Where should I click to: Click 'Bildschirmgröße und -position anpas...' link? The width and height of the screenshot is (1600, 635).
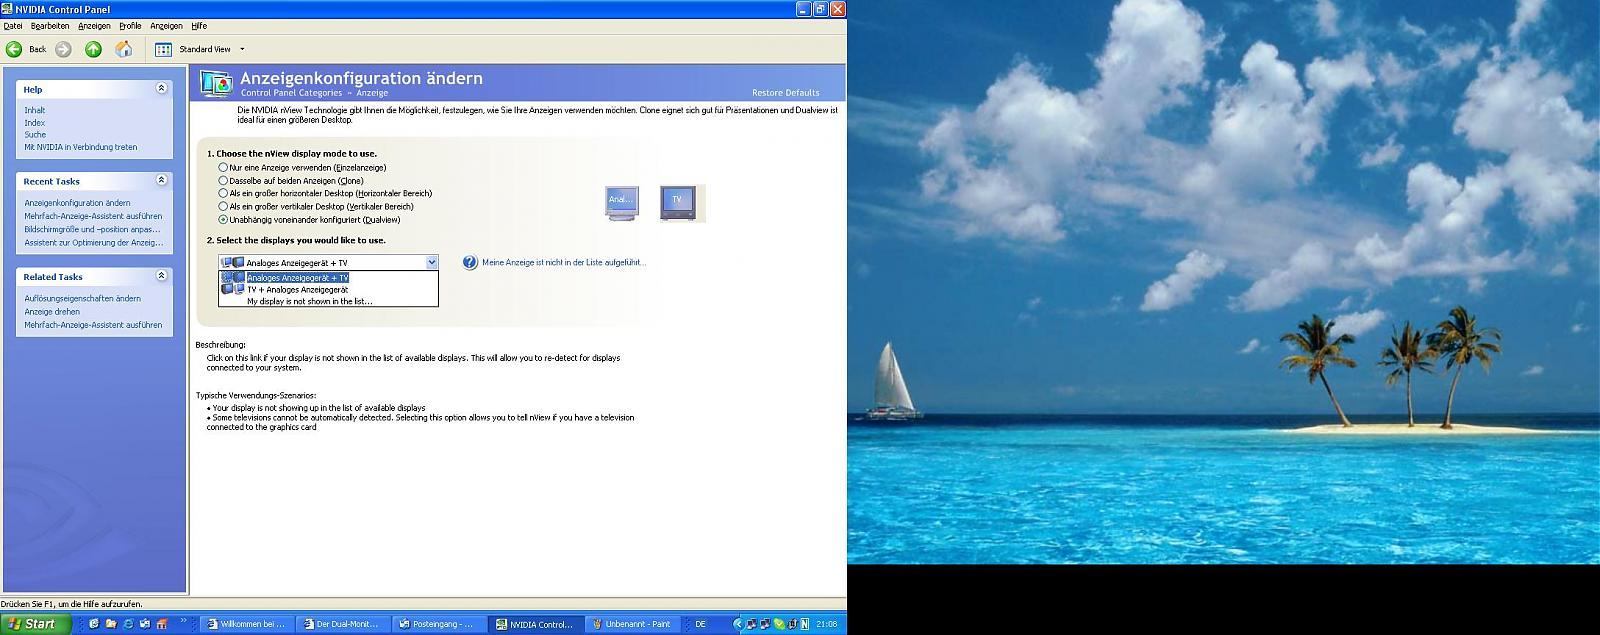(92, 229)
